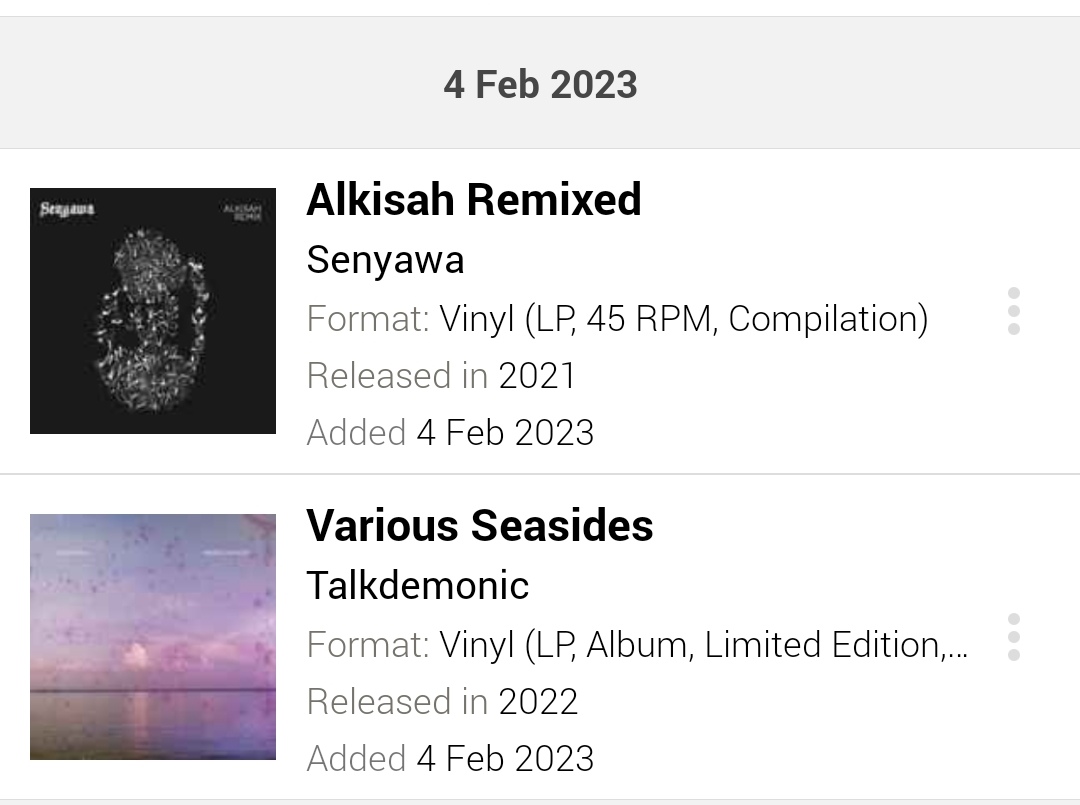Tap truncated Format Vinyl LP Album Limited Edition line

point(637,645)
